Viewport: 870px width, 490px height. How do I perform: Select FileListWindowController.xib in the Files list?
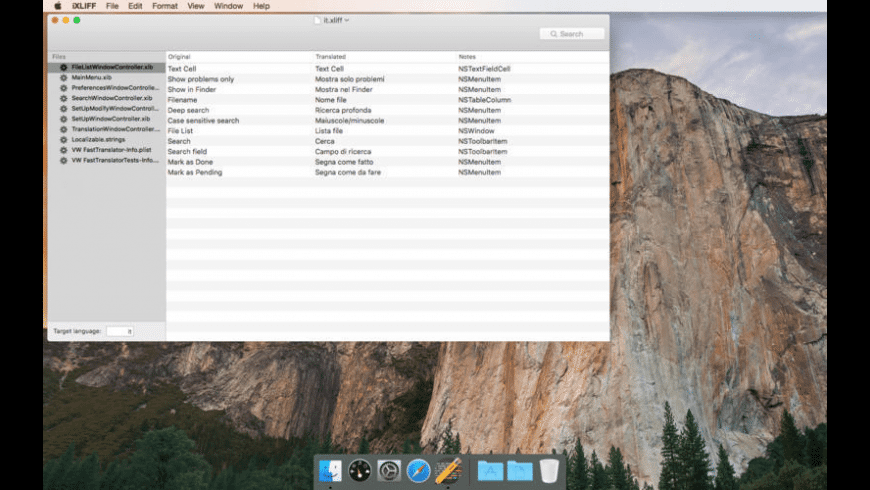112,67
